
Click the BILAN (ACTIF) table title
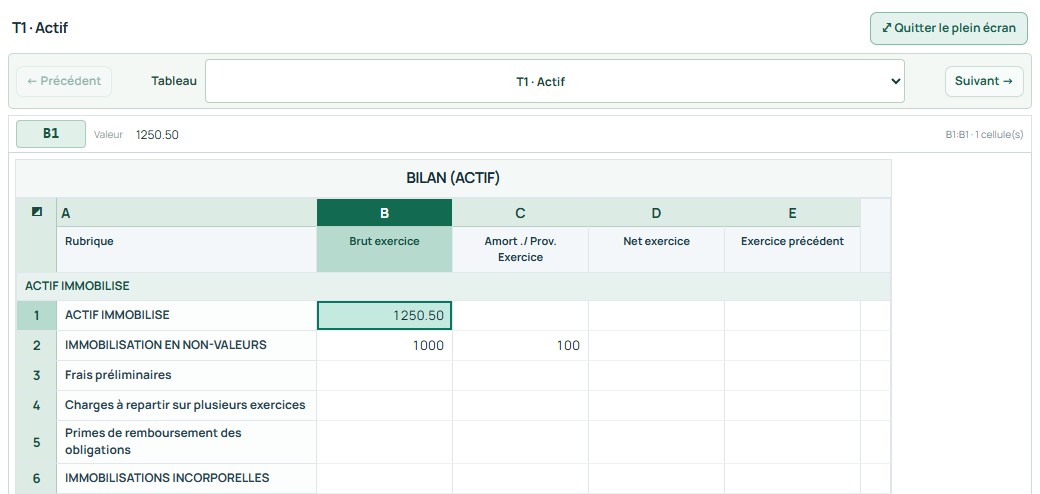coord(453,178)
